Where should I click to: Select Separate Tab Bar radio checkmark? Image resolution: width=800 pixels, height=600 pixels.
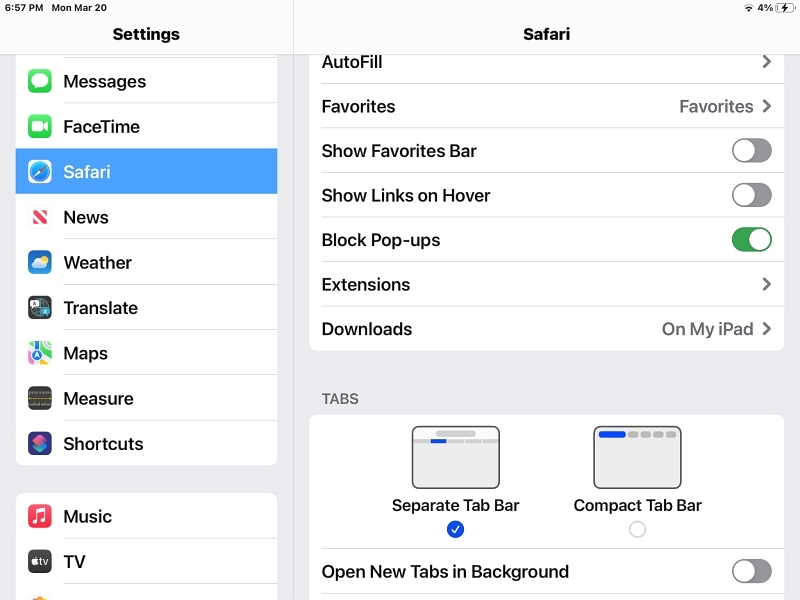click(x=455, y=529)
